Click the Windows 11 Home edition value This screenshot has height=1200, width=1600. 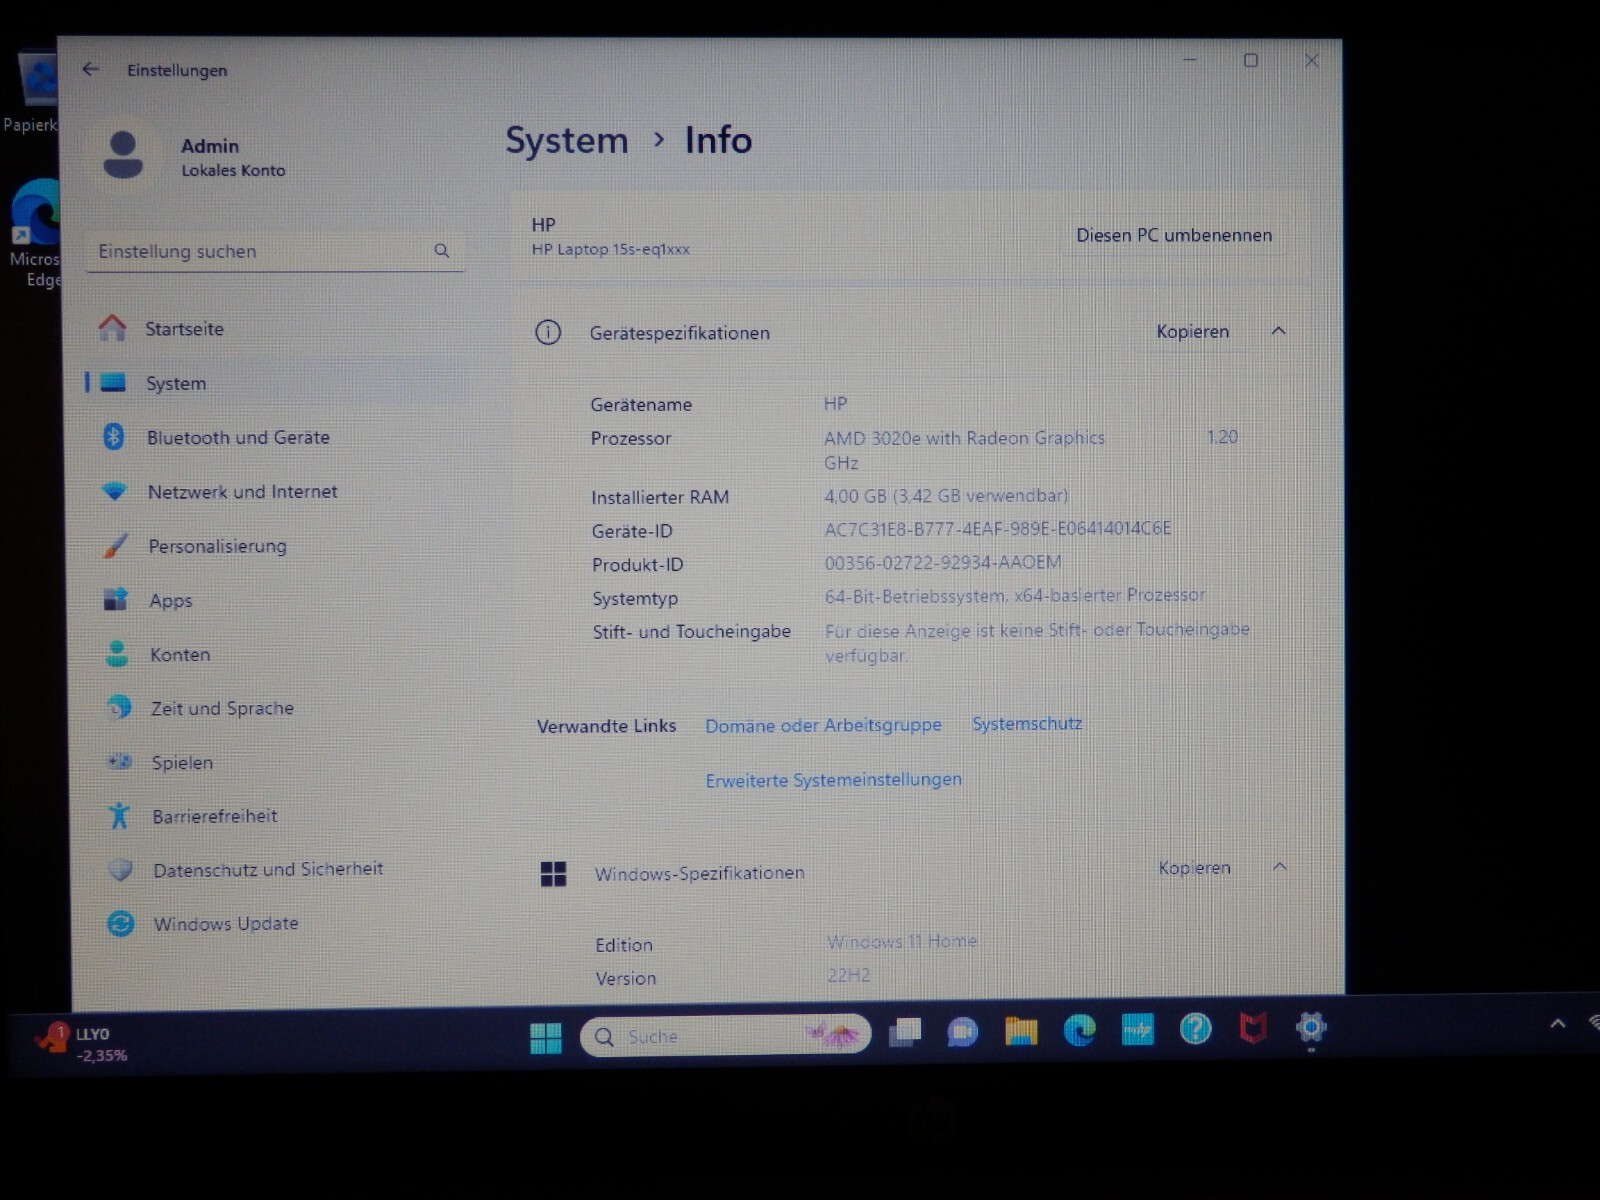click(x=902, y=942)
